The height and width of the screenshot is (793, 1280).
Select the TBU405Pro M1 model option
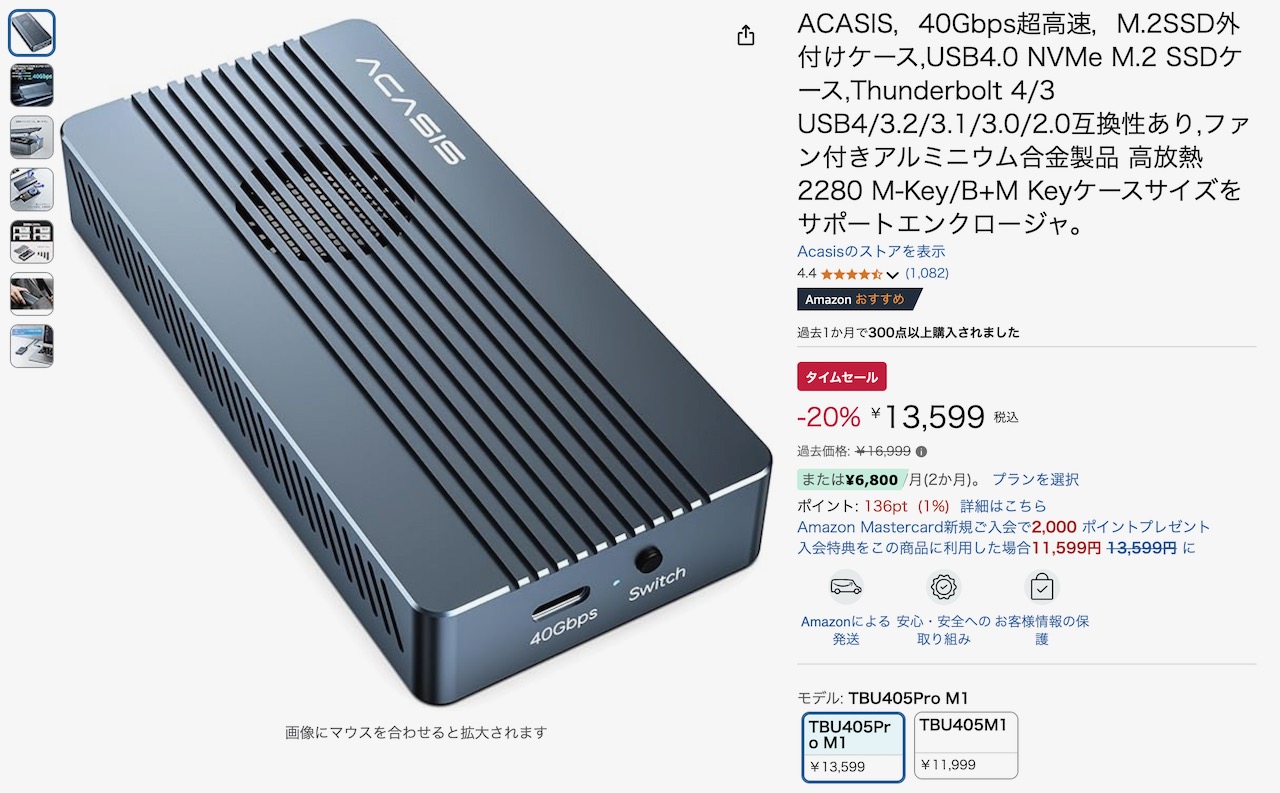tap(854, 746)
